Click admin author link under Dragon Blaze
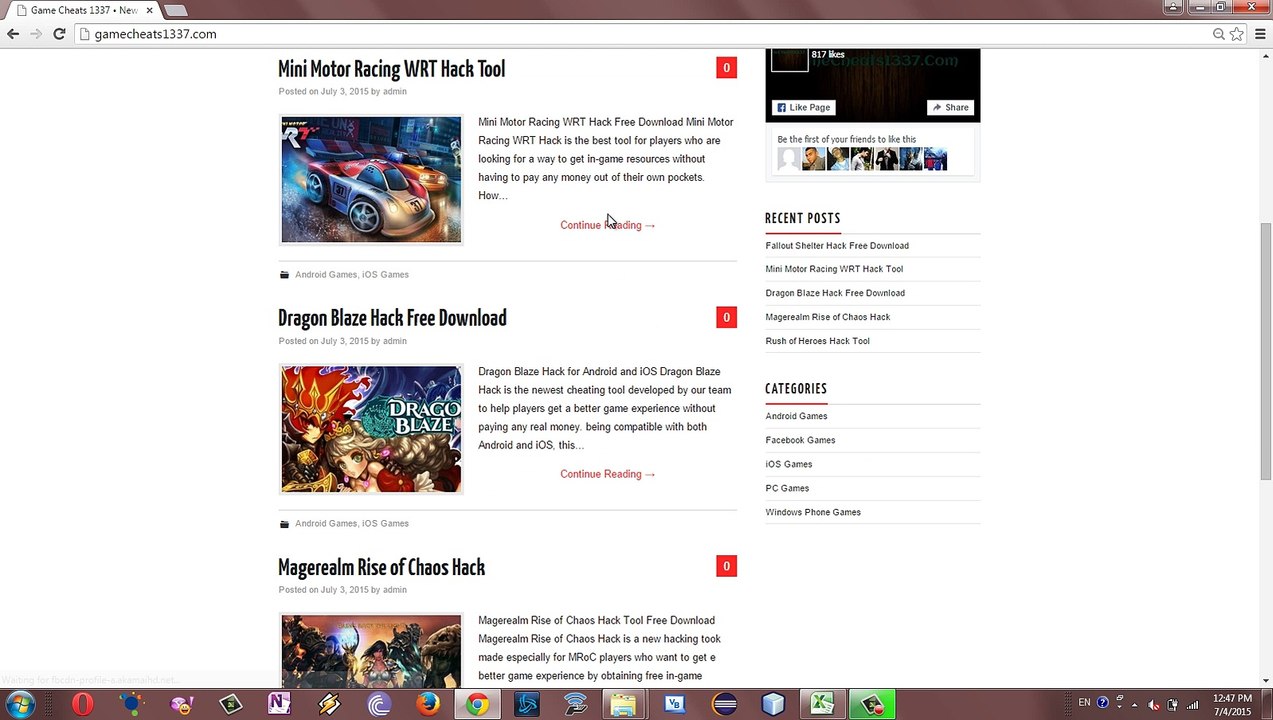Screen dimensions: 1273x720 click(x=394, y=341)
